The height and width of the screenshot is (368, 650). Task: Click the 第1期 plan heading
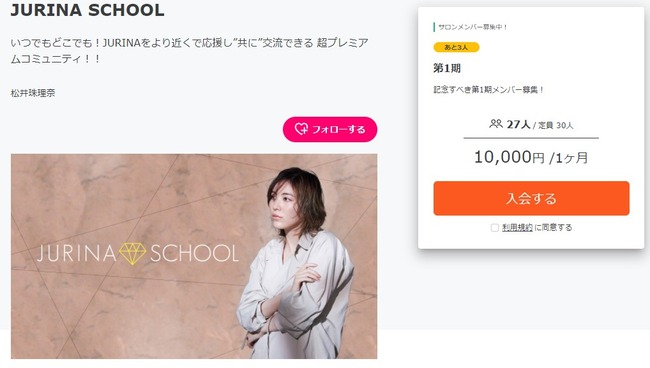[x=447, y=68]
